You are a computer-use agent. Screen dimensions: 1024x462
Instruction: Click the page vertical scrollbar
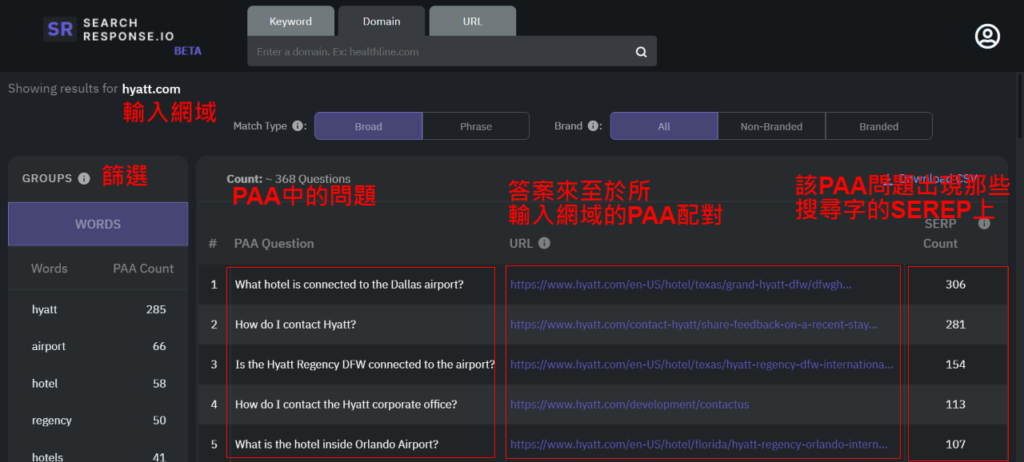[x=1020, y=105]
